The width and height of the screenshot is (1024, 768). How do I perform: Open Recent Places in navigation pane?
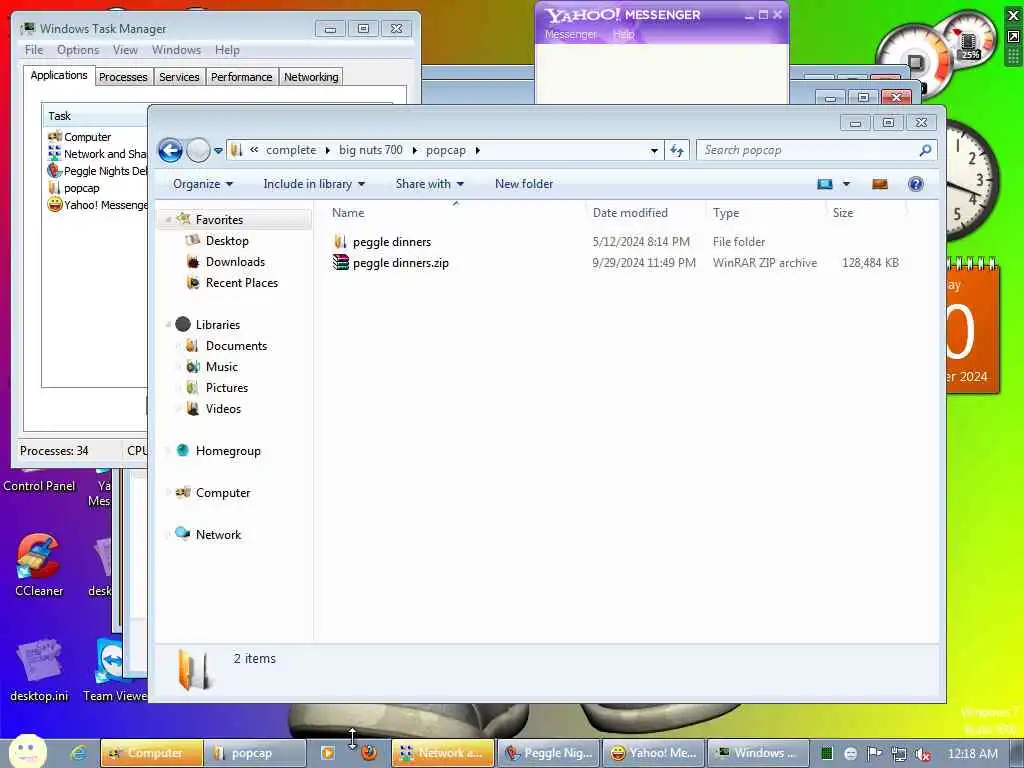coord(242,283)
